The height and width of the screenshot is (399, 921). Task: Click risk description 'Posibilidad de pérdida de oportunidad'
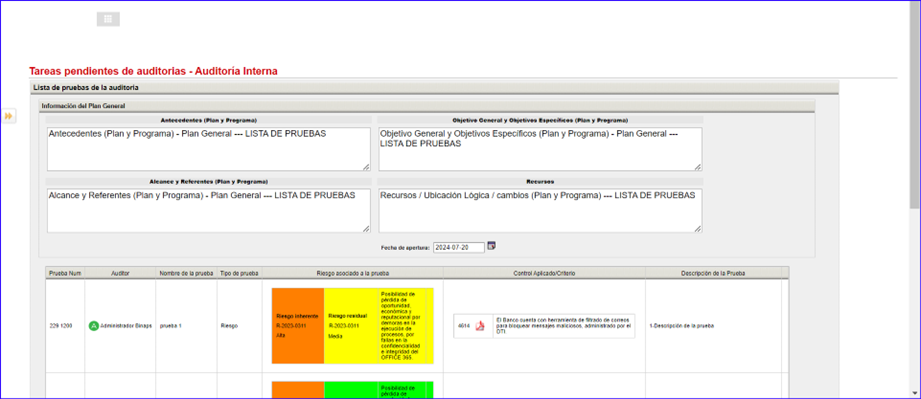(401, 326)
